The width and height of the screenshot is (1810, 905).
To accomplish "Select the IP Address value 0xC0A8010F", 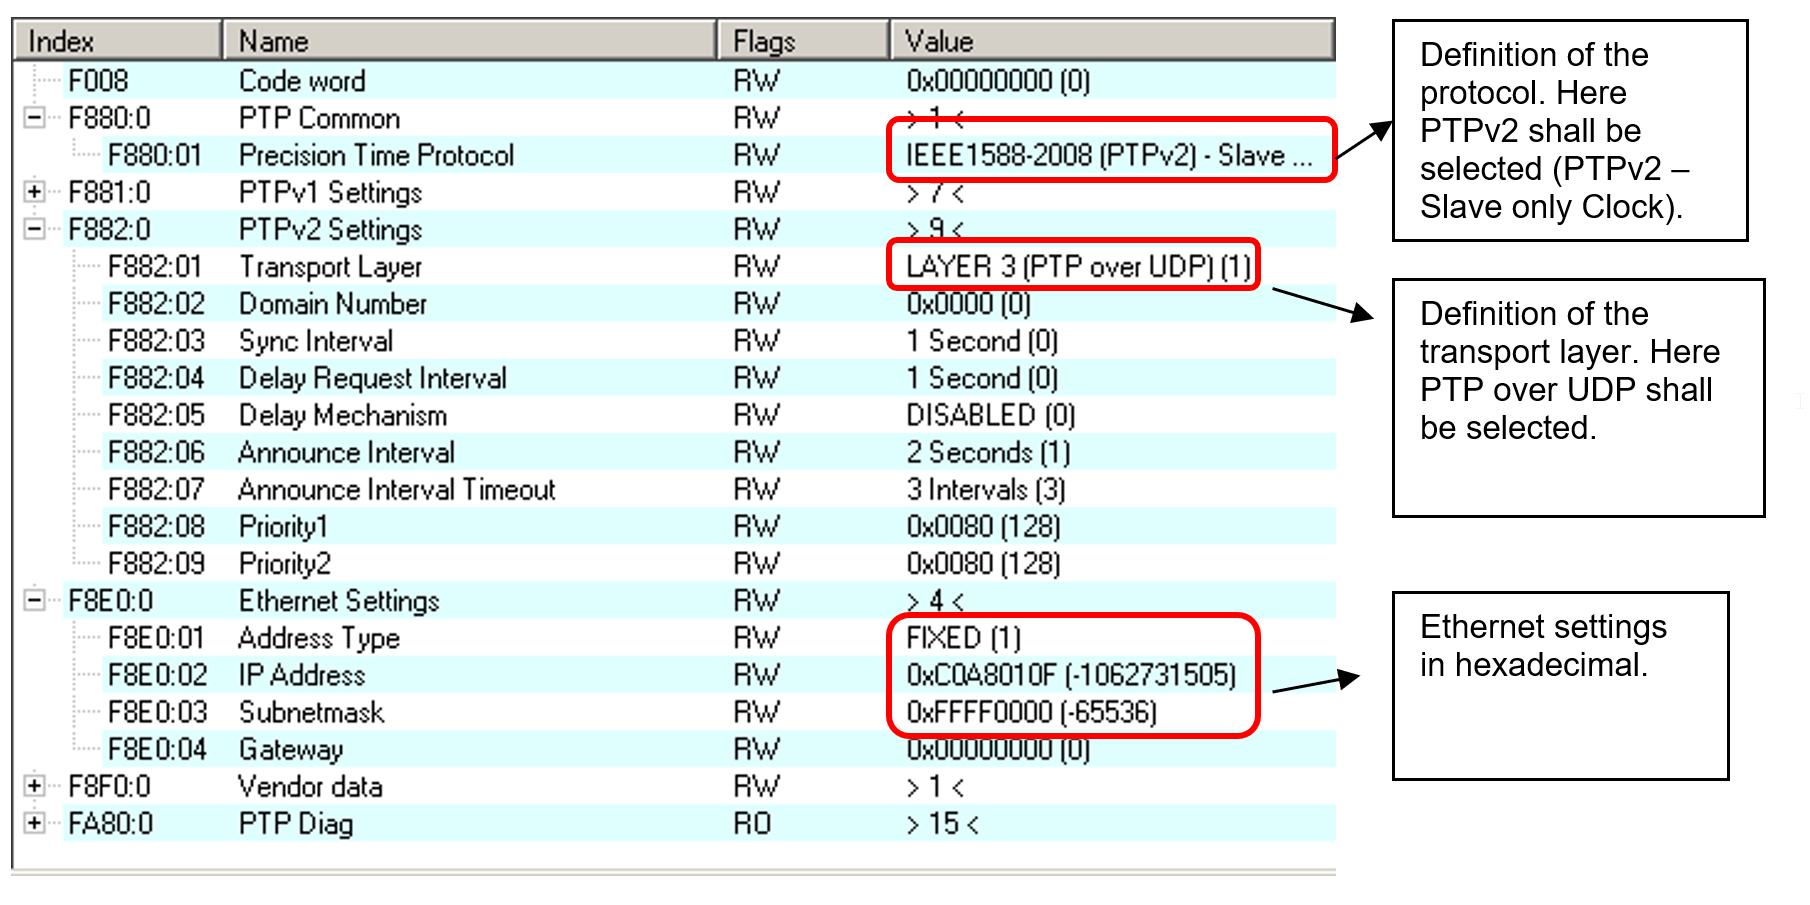I will 1070,675.
